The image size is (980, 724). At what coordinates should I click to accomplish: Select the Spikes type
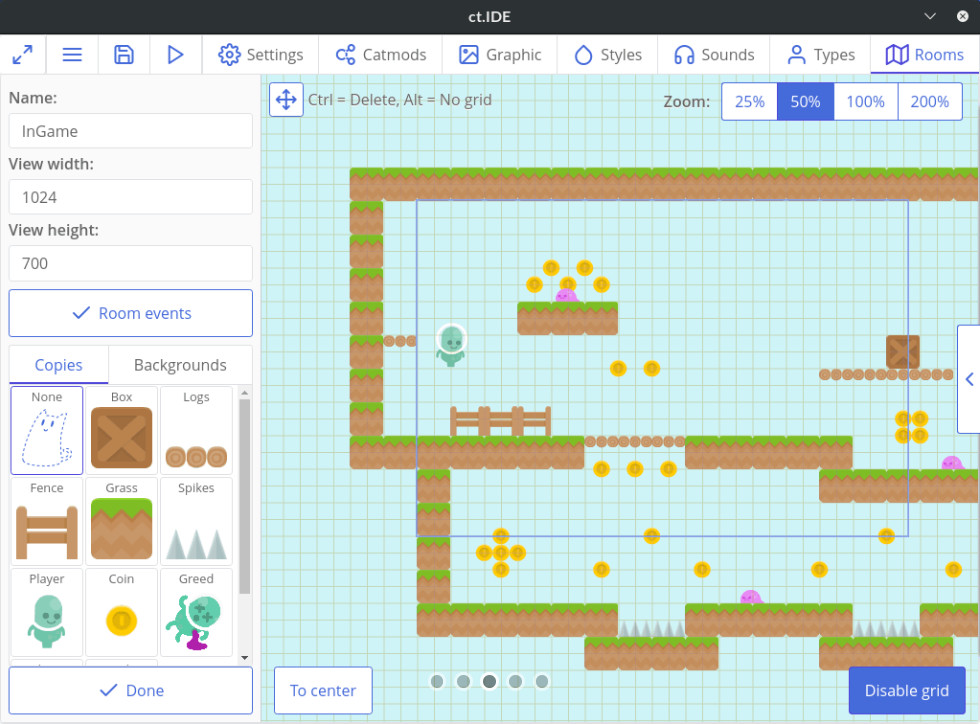pos(196,521)
